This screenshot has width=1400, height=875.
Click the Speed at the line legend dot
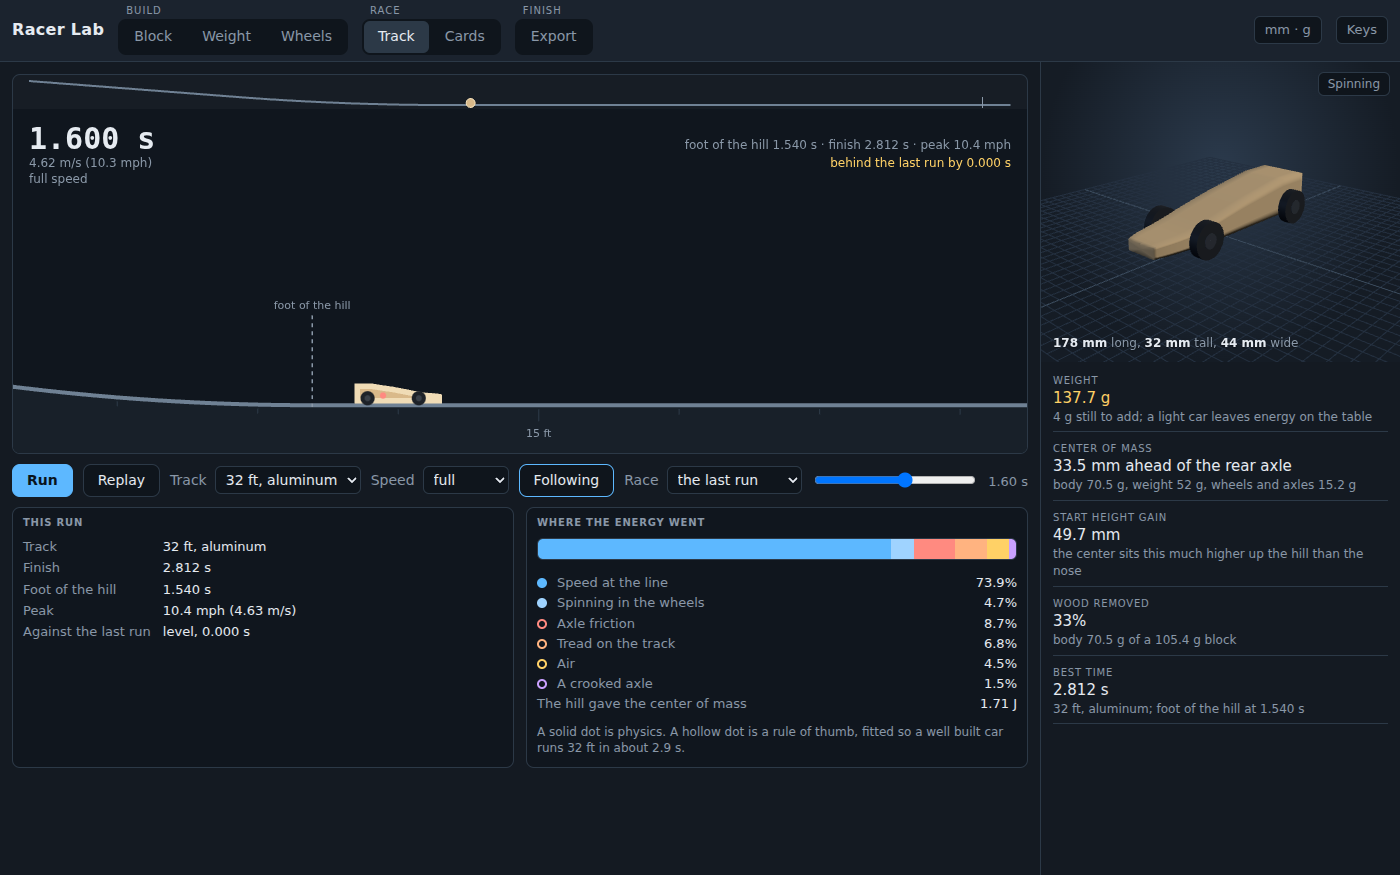pos(542,583)
